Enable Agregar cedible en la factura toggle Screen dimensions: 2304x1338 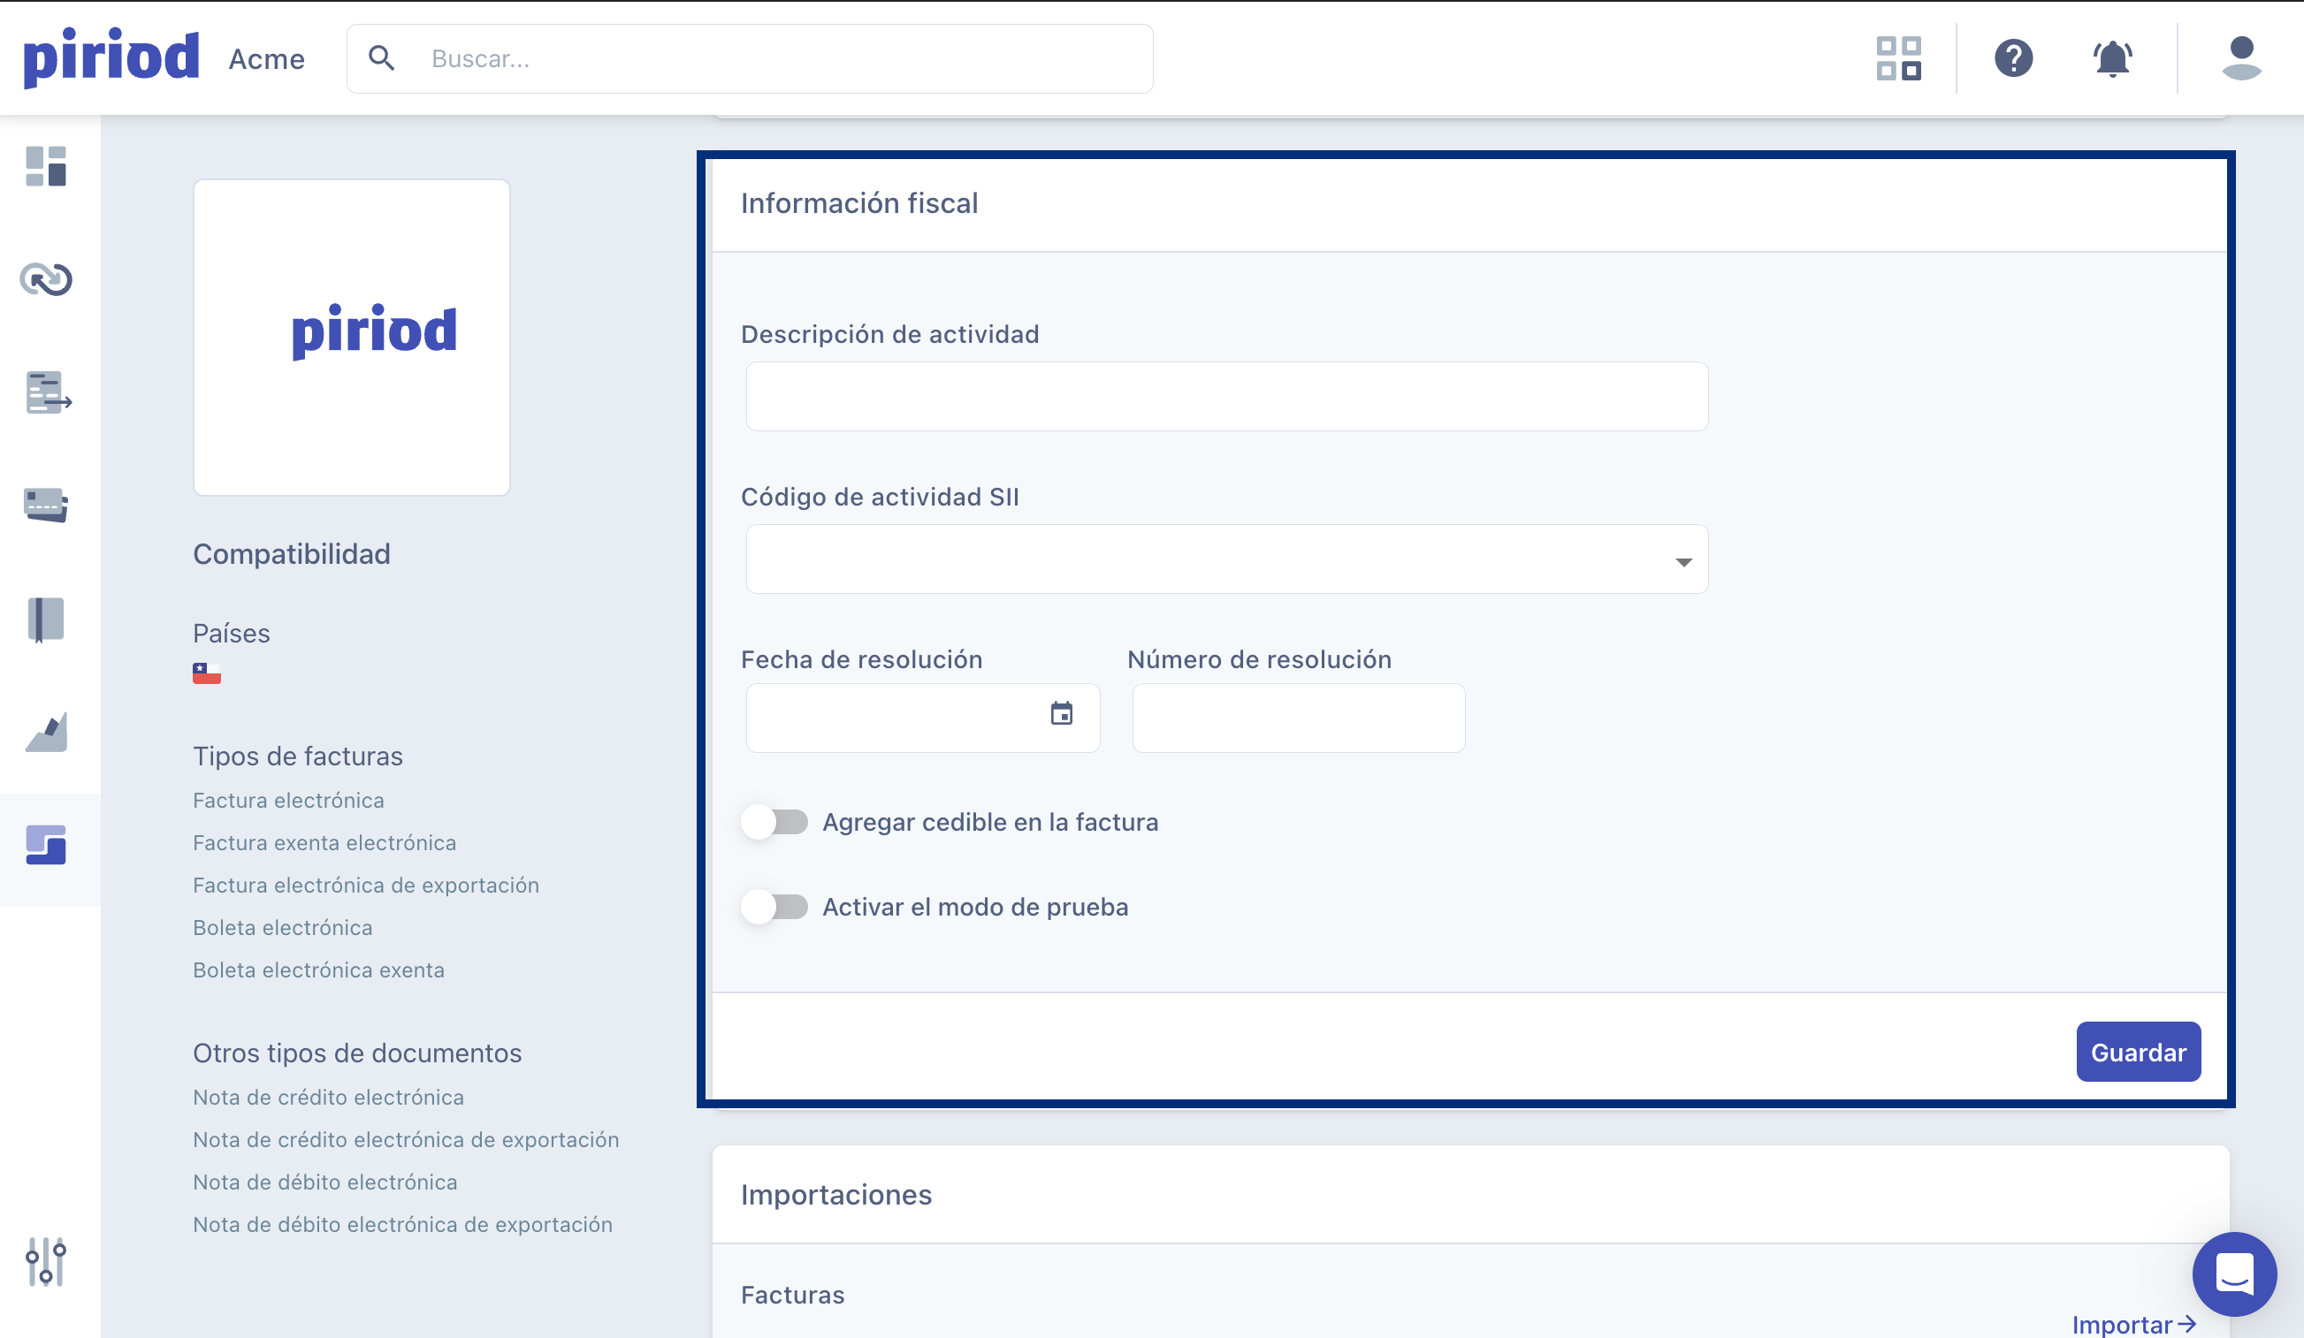775,822
